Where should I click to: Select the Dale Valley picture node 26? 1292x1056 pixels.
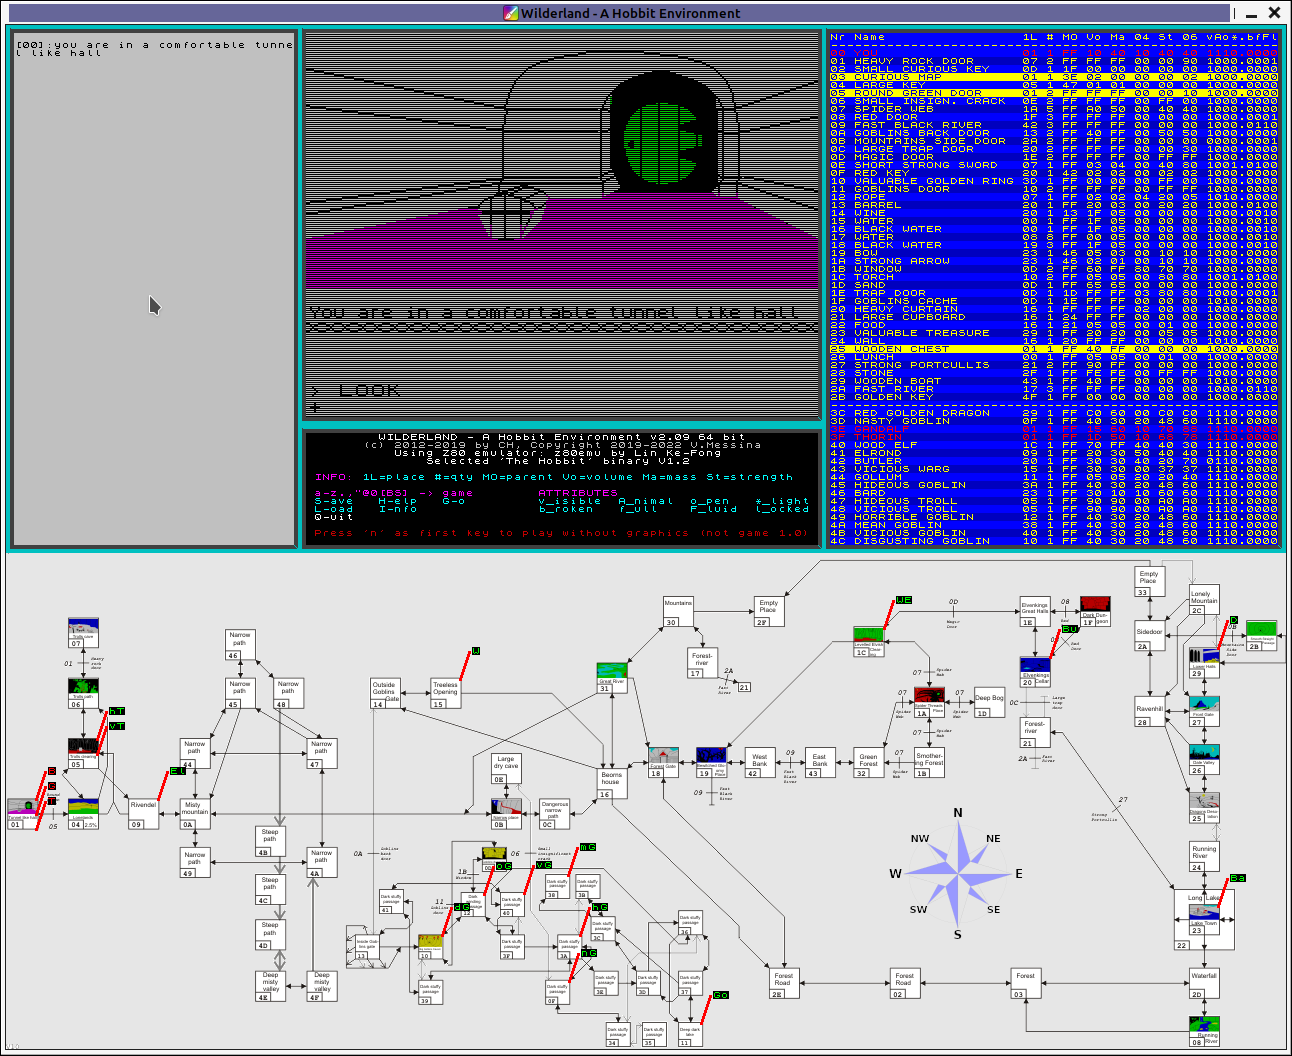click(x=1204, y=760)
